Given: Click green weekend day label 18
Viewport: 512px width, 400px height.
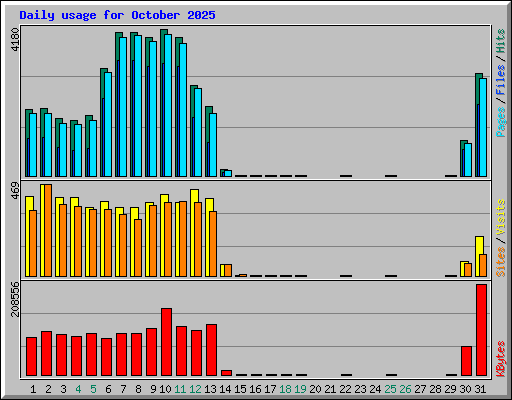Looking at the screenshot, I should 285,389.
